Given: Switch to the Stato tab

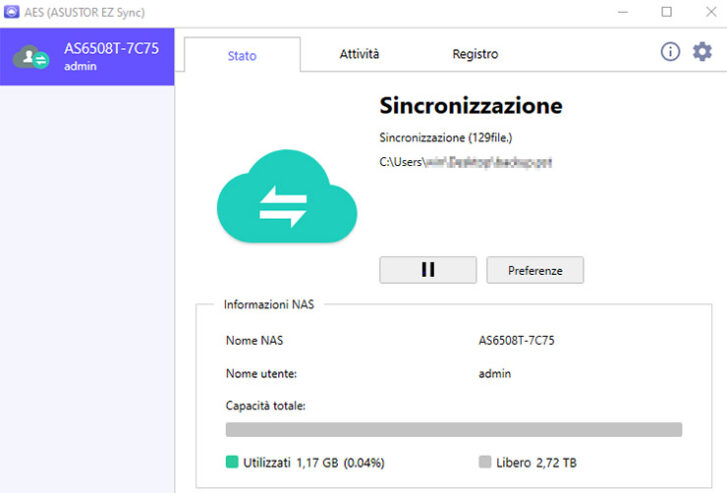Looking at the screenshot, I should point(242,55).
